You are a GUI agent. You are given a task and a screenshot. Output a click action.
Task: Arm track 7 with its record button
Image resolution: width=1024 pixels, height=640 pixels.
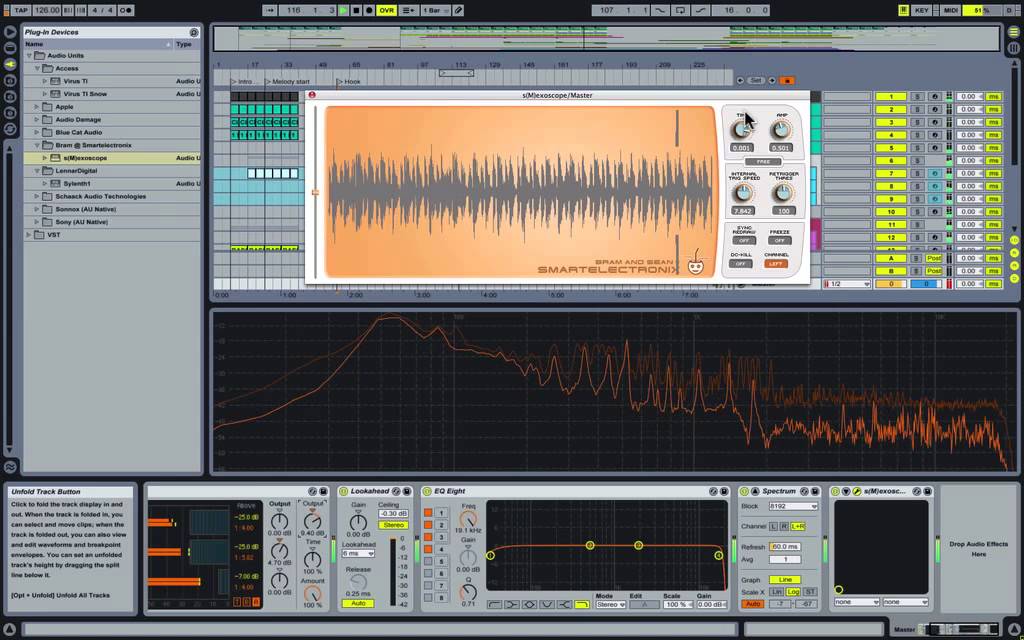point(935,174)
